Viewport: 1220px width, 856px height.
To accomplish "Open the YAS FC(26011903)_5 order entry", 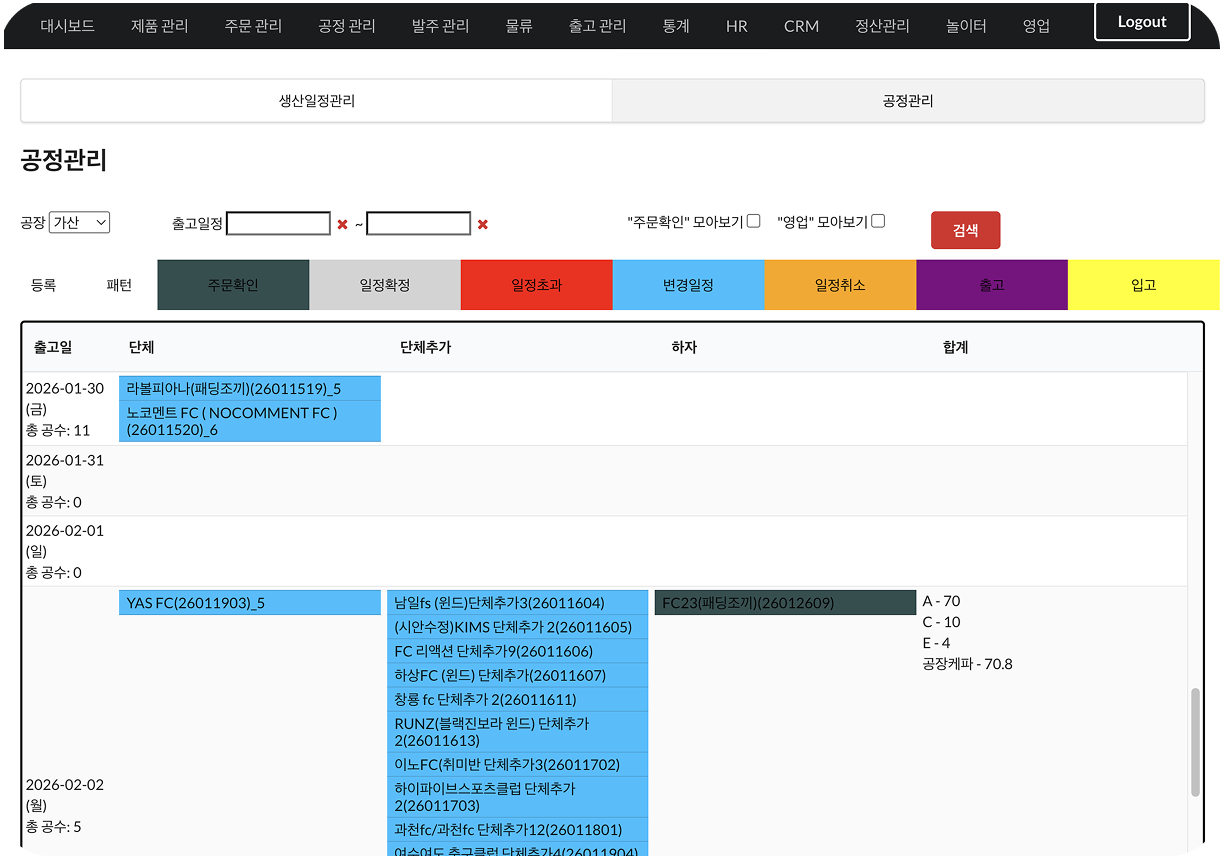I will click(x=249, y=602).
